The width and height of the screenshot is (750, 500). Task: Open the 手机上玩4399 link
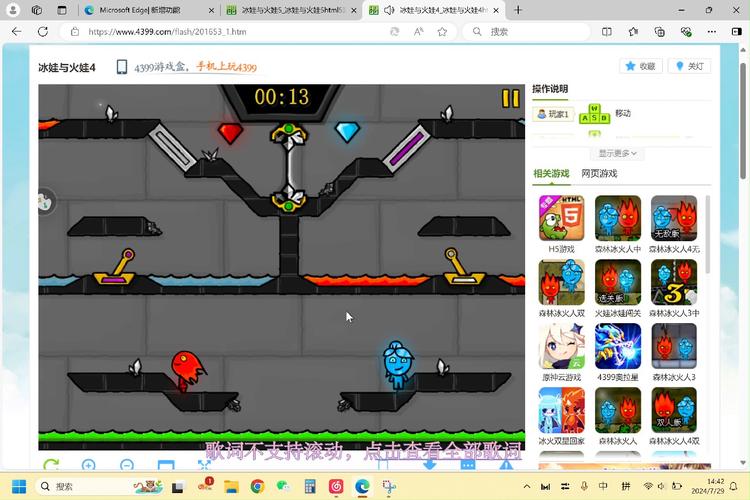(x=225, y=67)
